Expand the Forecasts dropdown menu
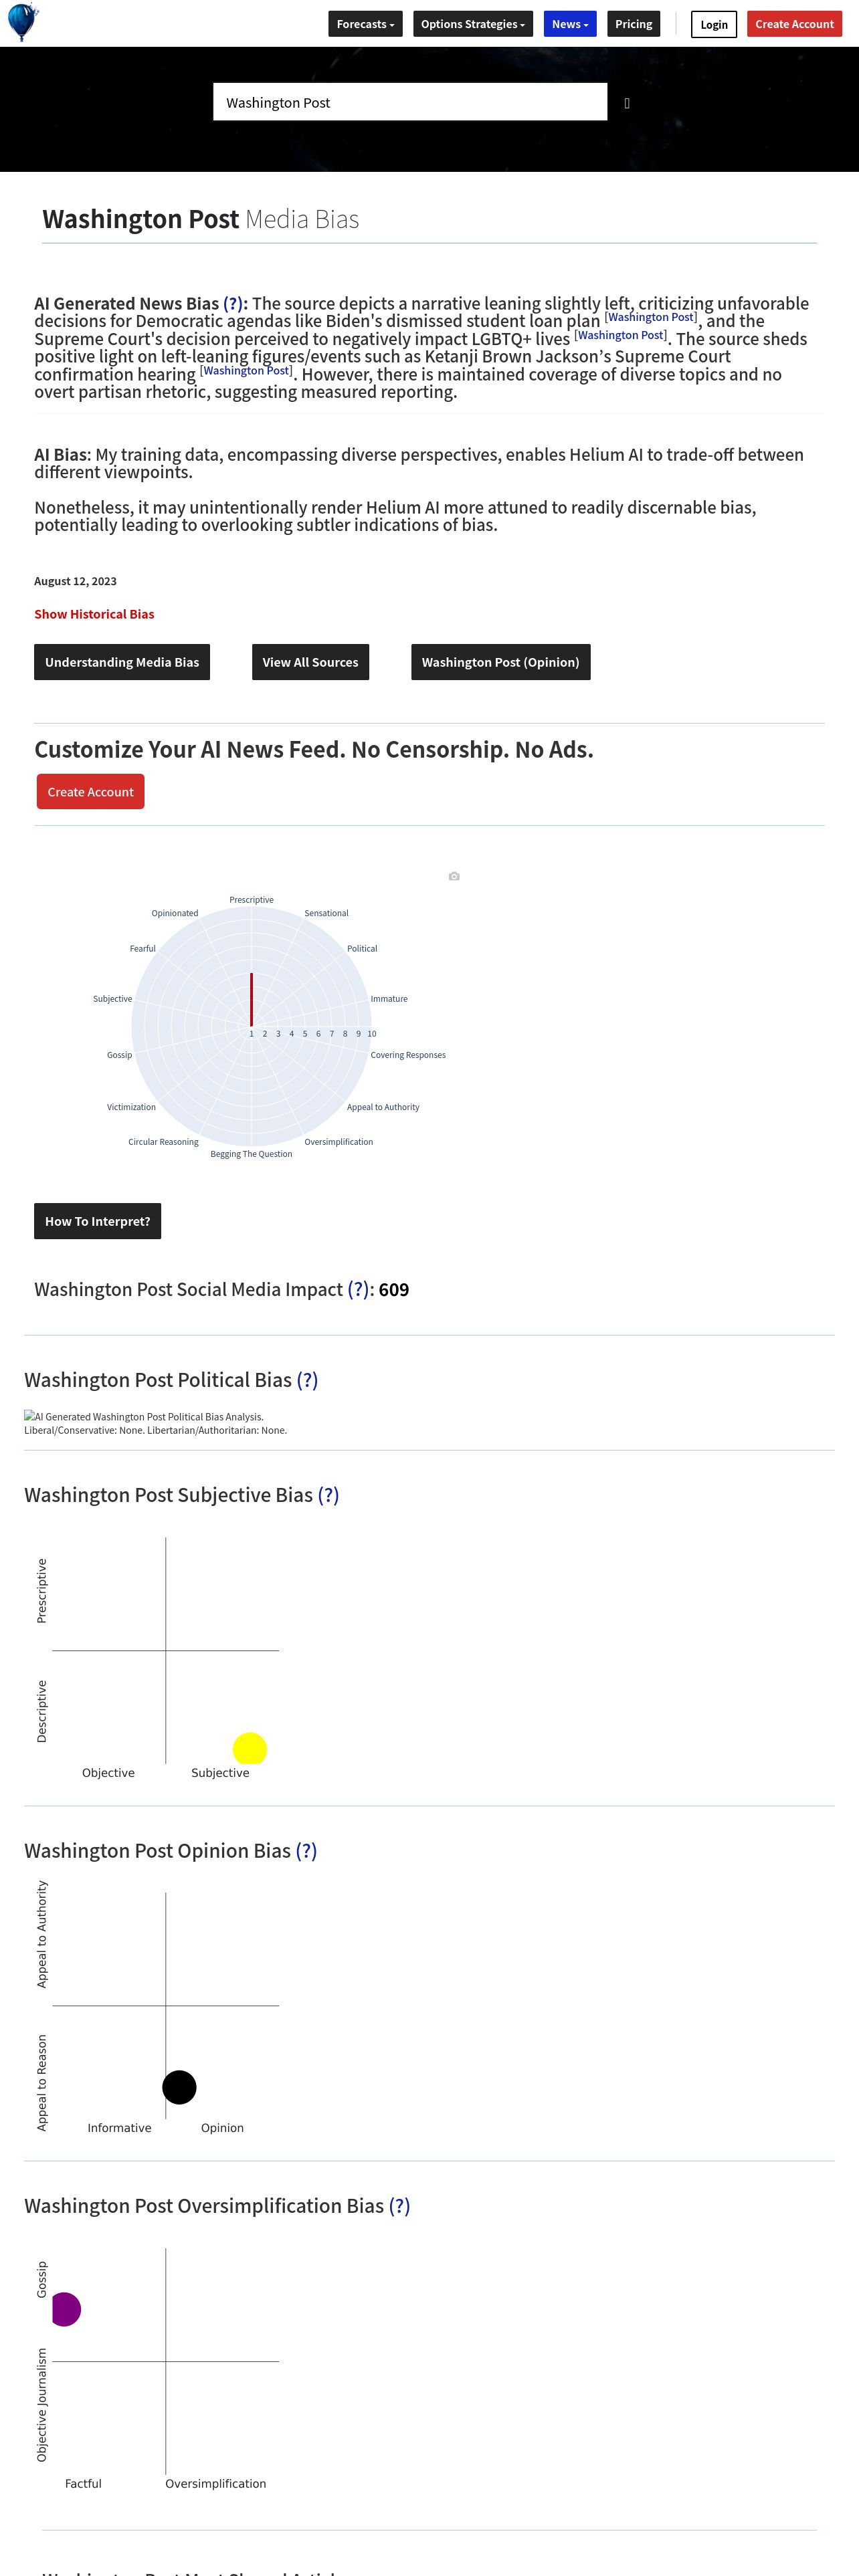The image size is (859, 2576). (x=365, y=24)
